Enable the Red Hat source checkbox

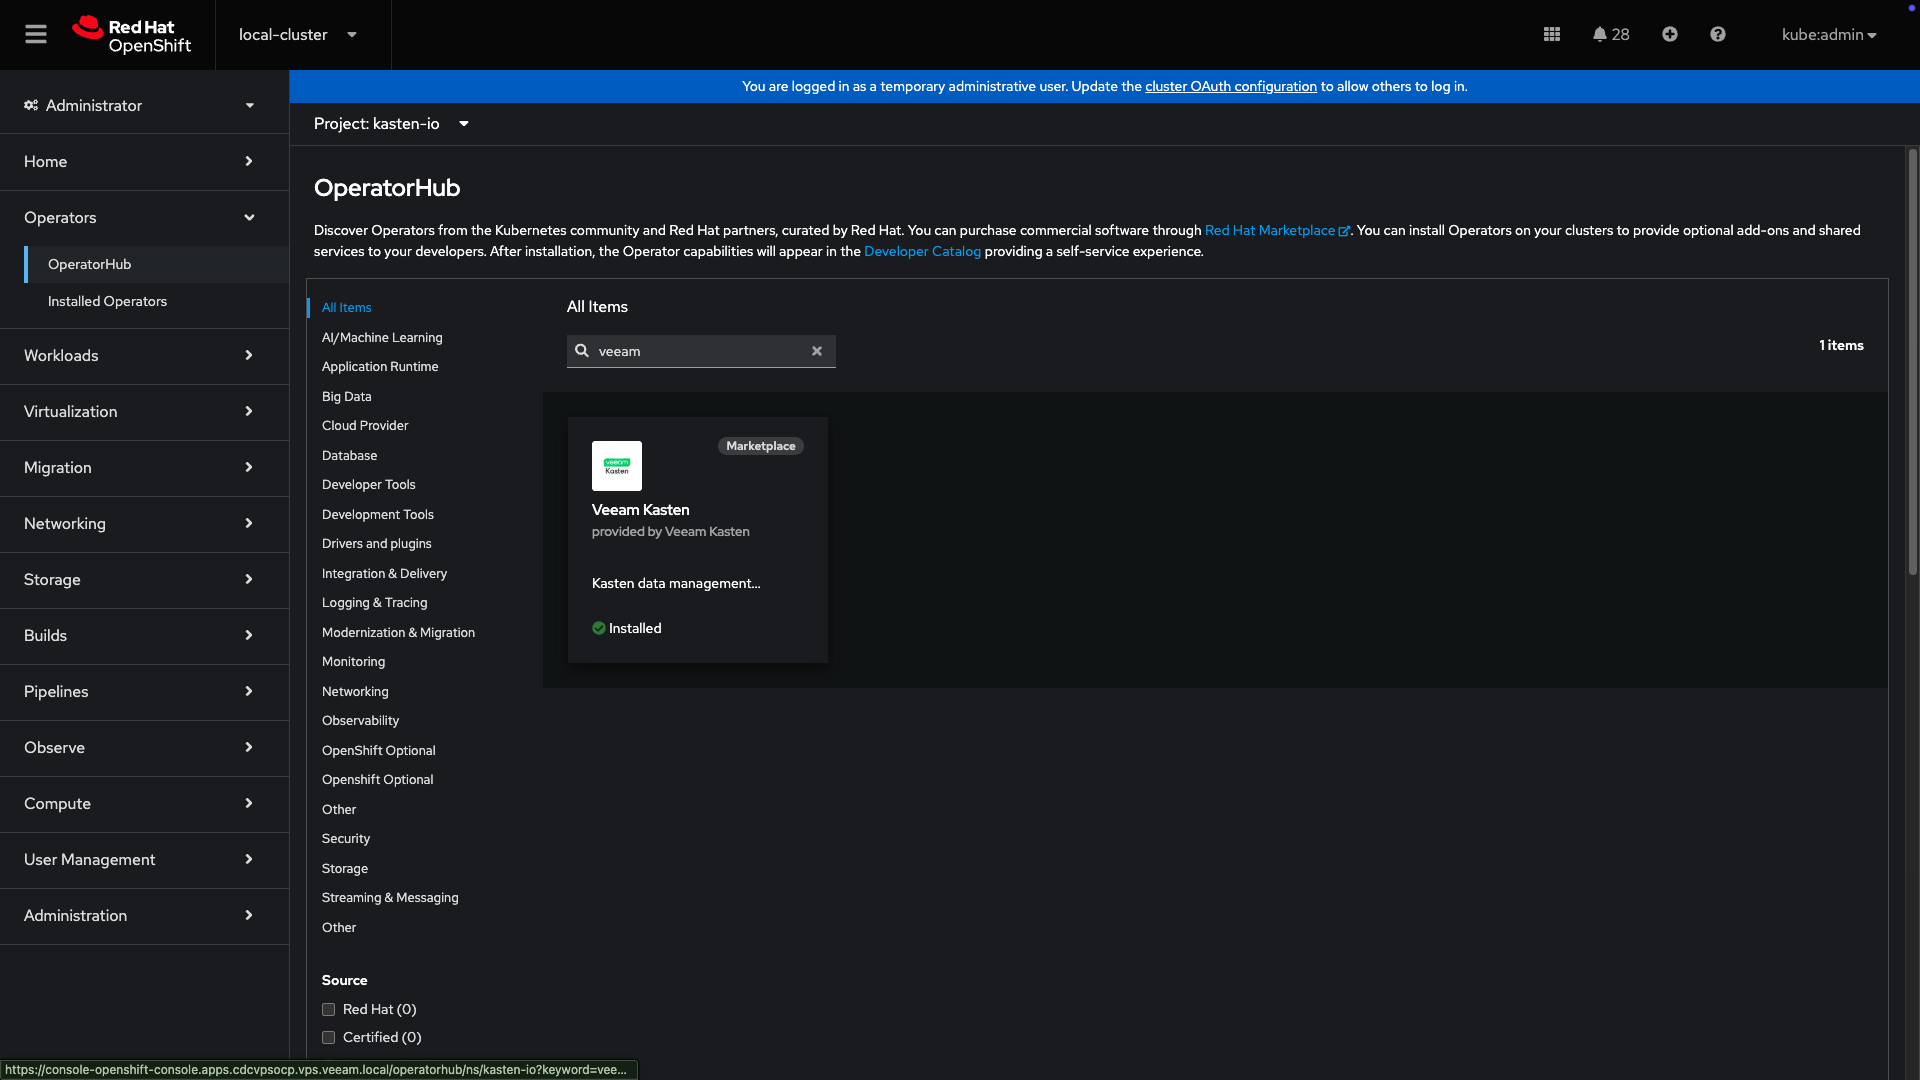[x=328, y=1009]
